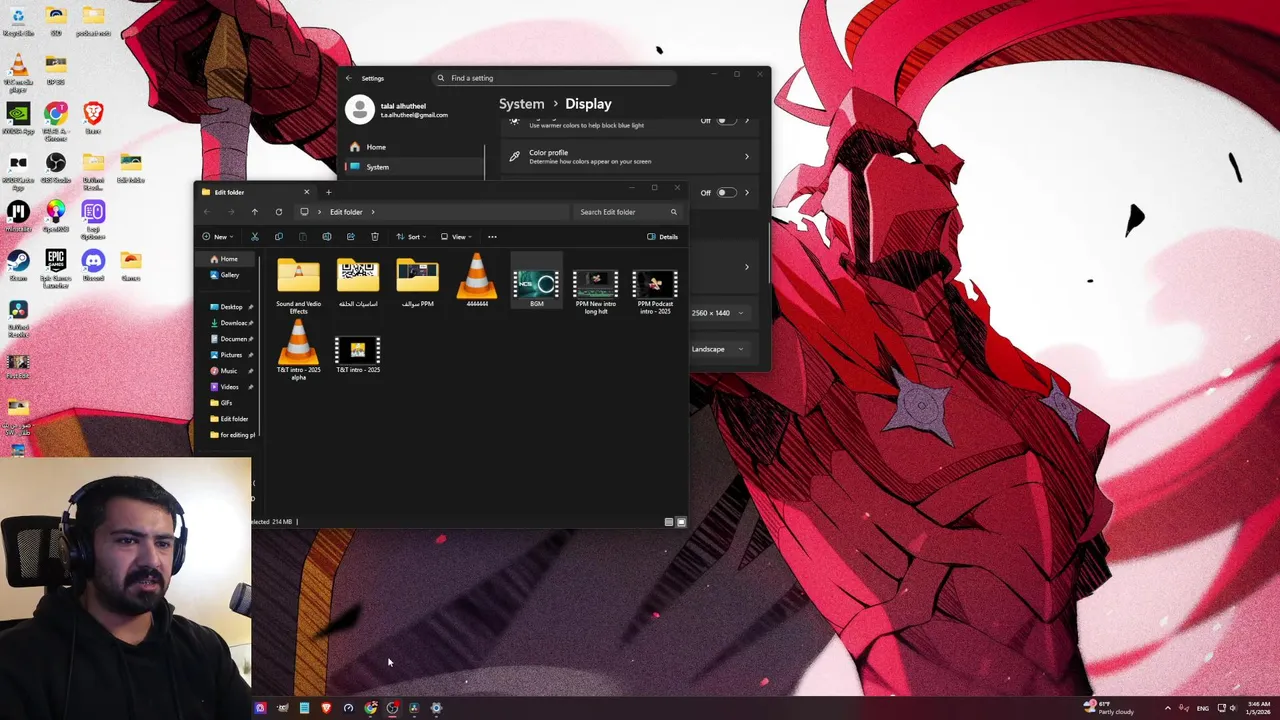Image resolution: width=1280 pixels, height=720 pixels.
Task: Toggle the Night light switch in Settings
Action: (x=726, y=120)
